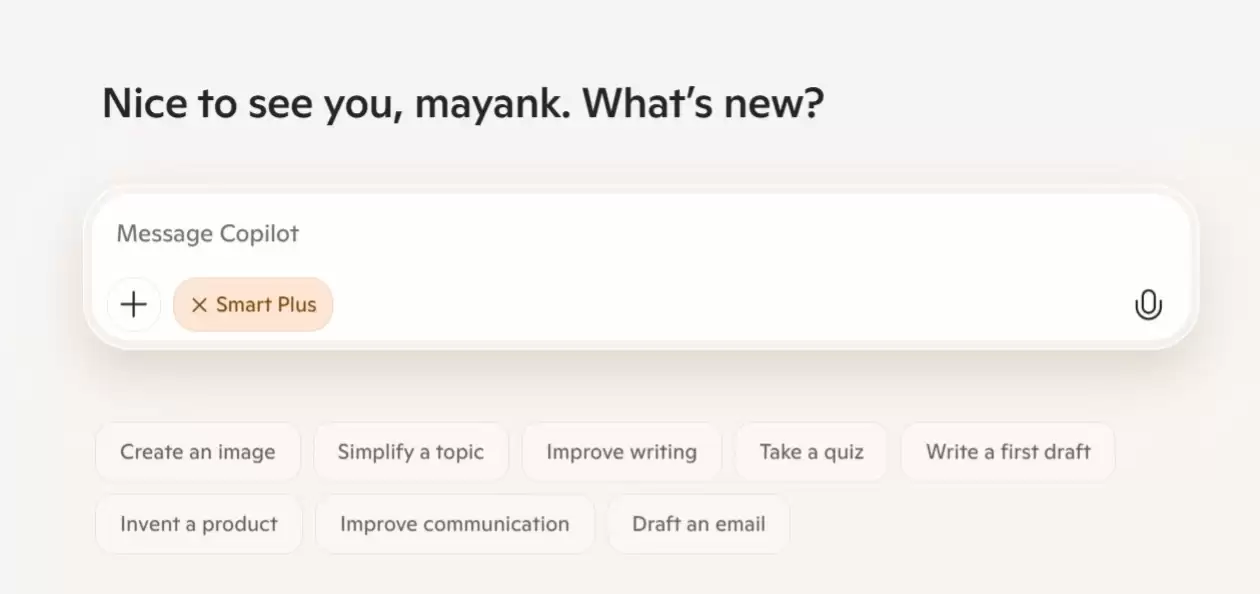The height and width of the screenshot is (594, 1260).
Task: Choose Write a first draft suggestion
Action: click(1007, 452)
